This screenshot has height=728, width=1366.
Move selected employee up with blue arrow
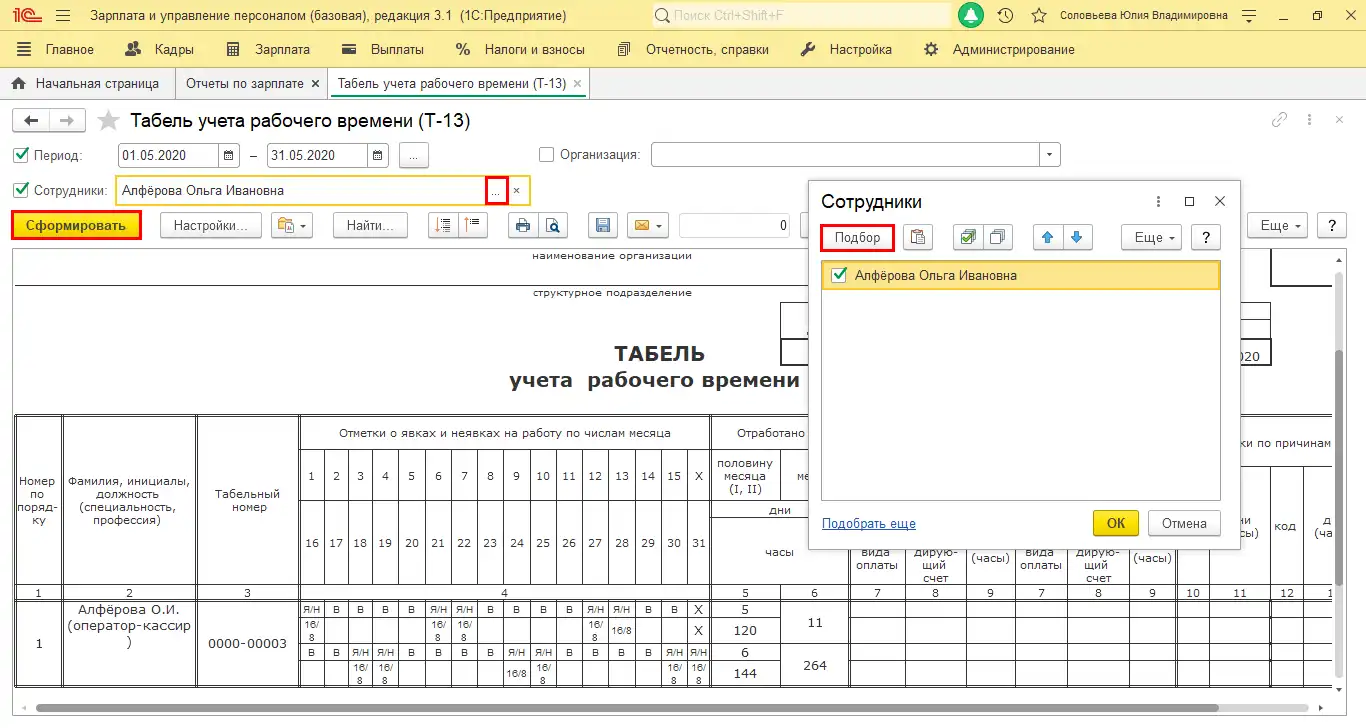pyautogui.click(x=1049, y=237)
